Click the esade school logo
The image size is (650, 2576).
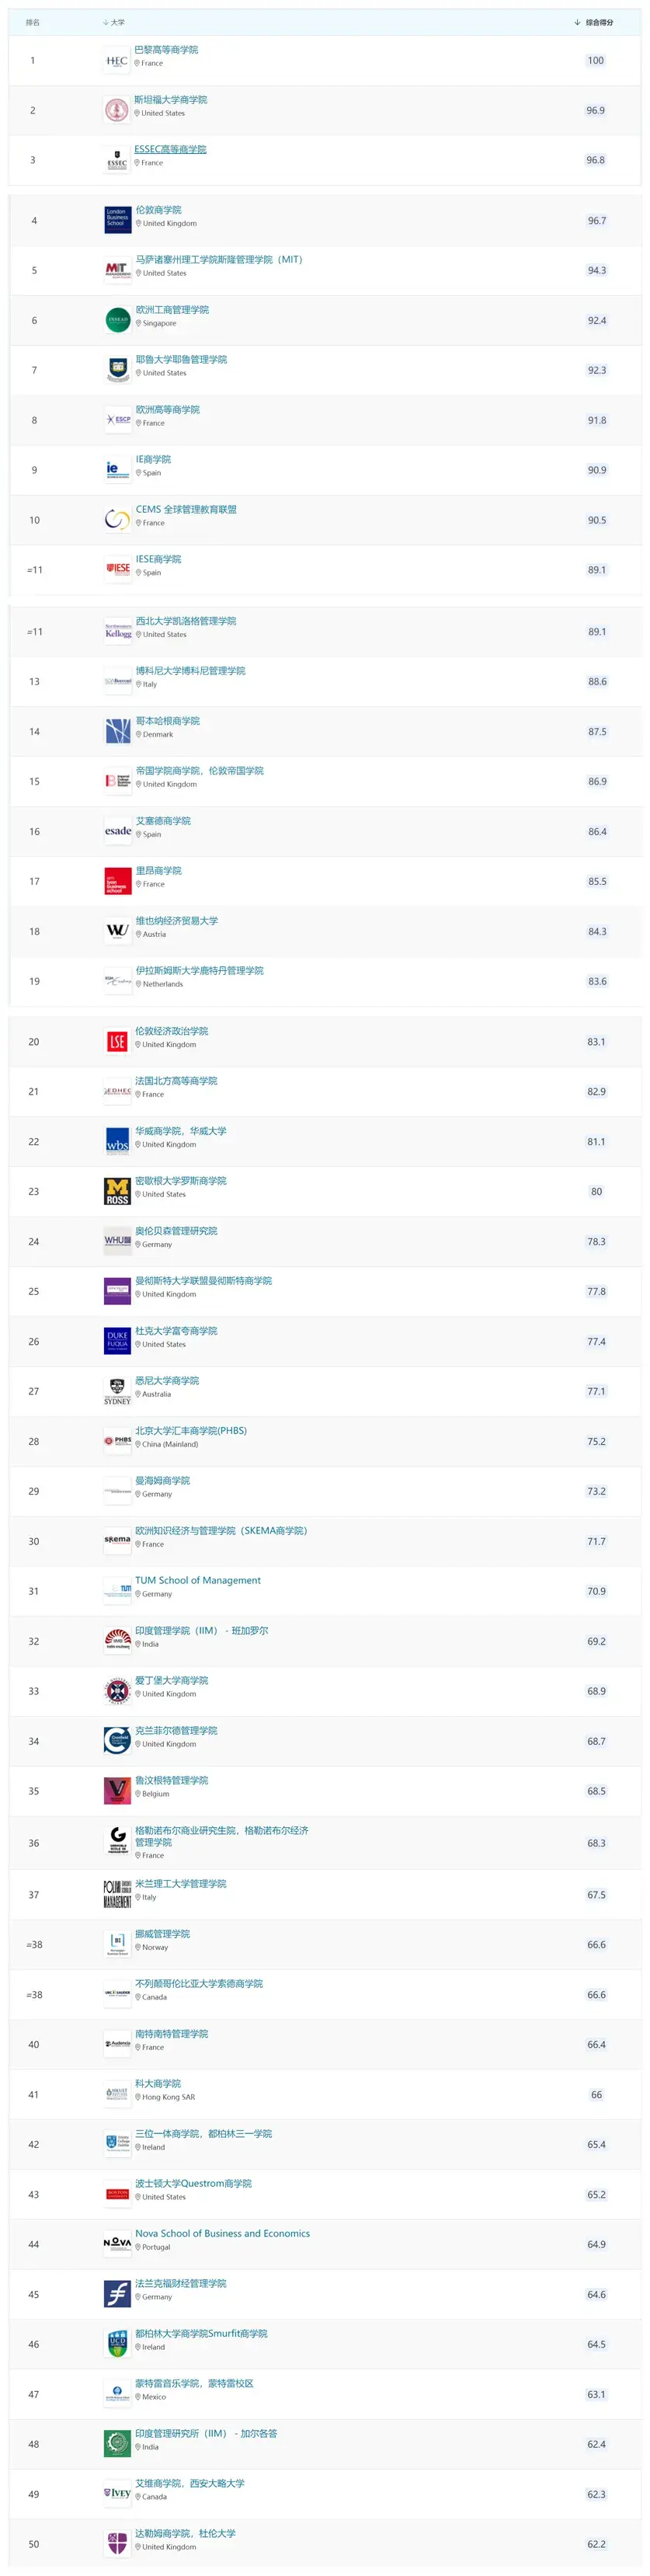point(117,831)
